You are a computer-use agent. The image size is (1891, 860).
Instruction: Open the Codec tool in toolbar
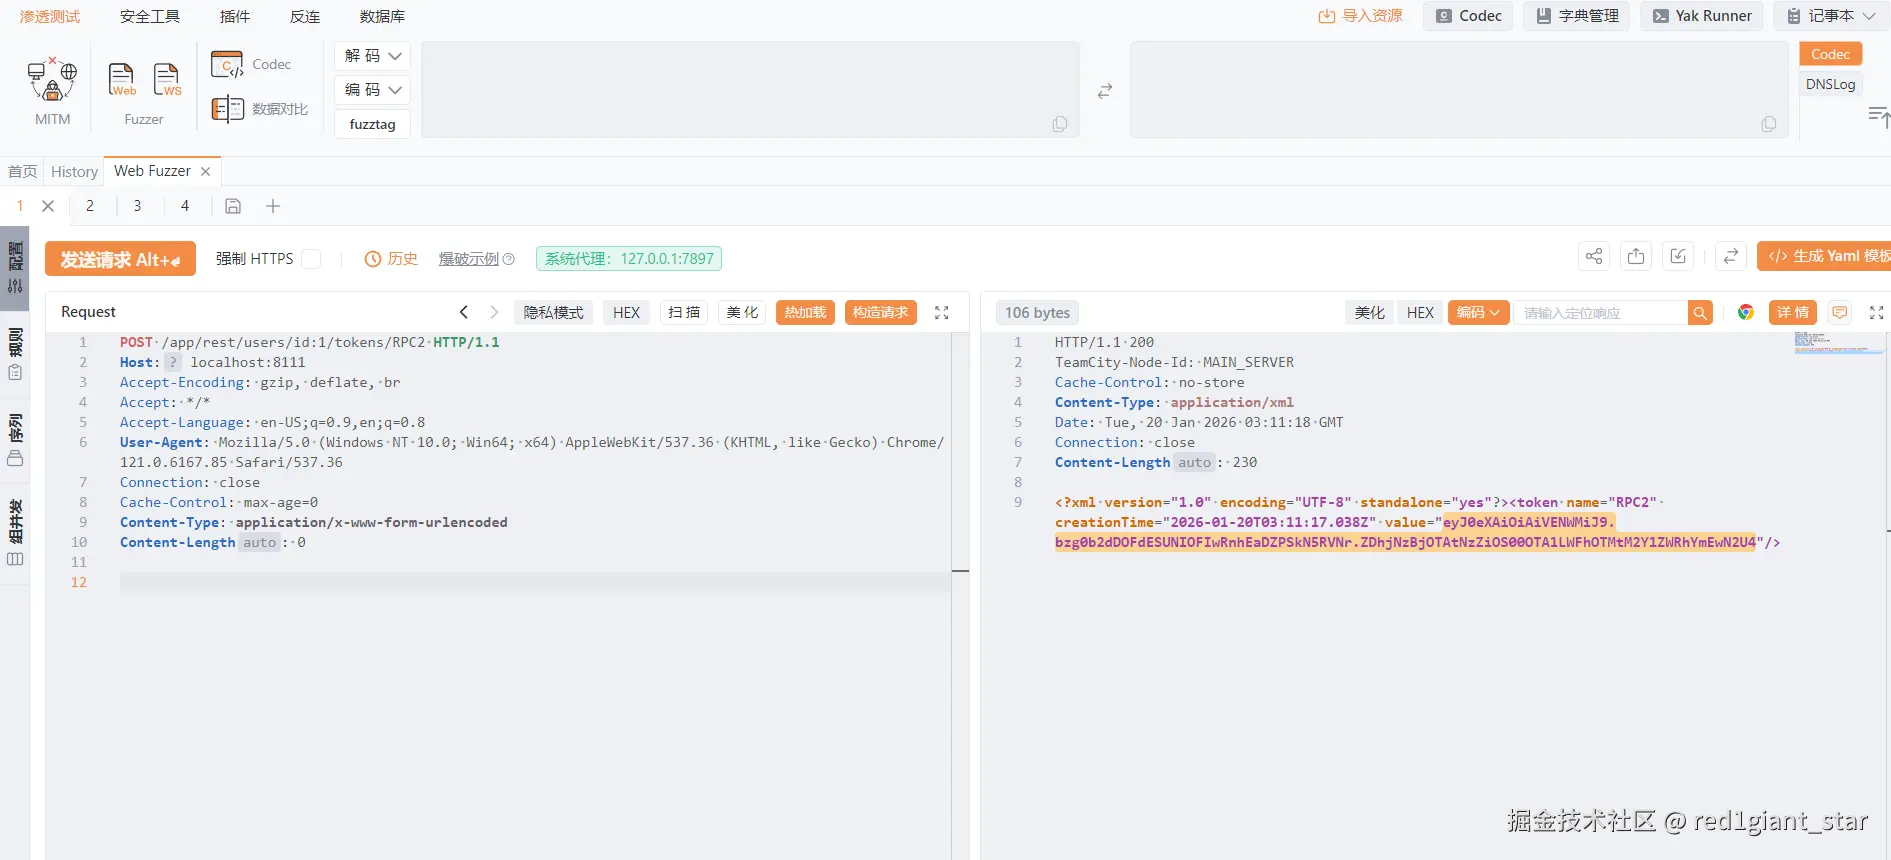(251, 64)
